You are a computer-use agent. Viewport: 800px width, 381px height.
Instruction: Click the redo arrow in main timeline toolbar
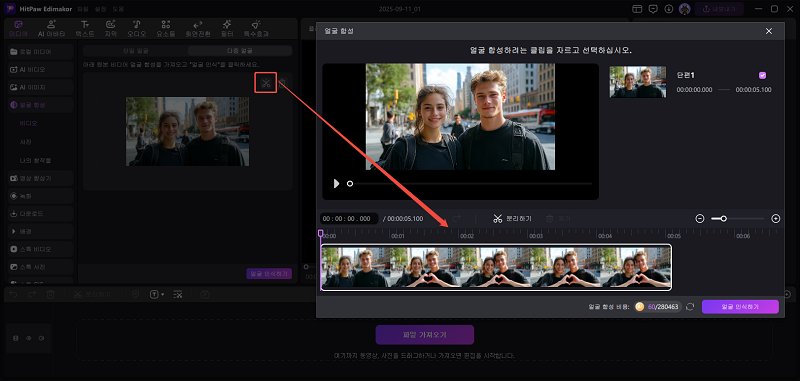[x=32, y=294]
